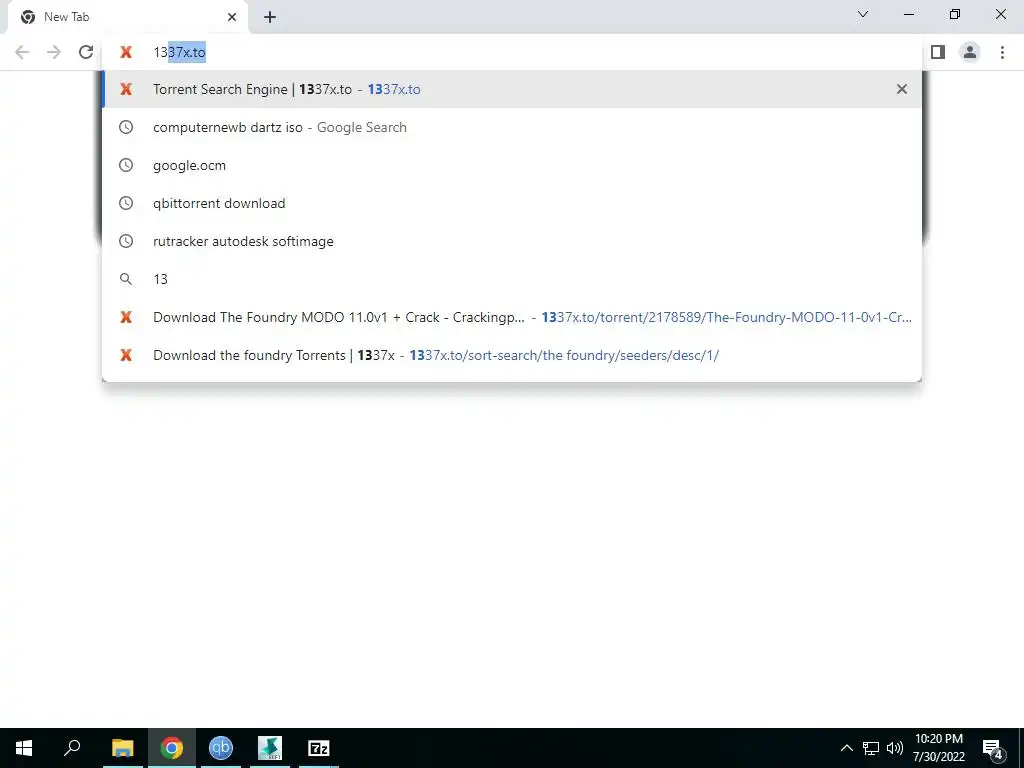Viewport: 1024px width, 768px height.
Task: Remove the Torrent Search Engine suggestion
Action: pos(902,89)
